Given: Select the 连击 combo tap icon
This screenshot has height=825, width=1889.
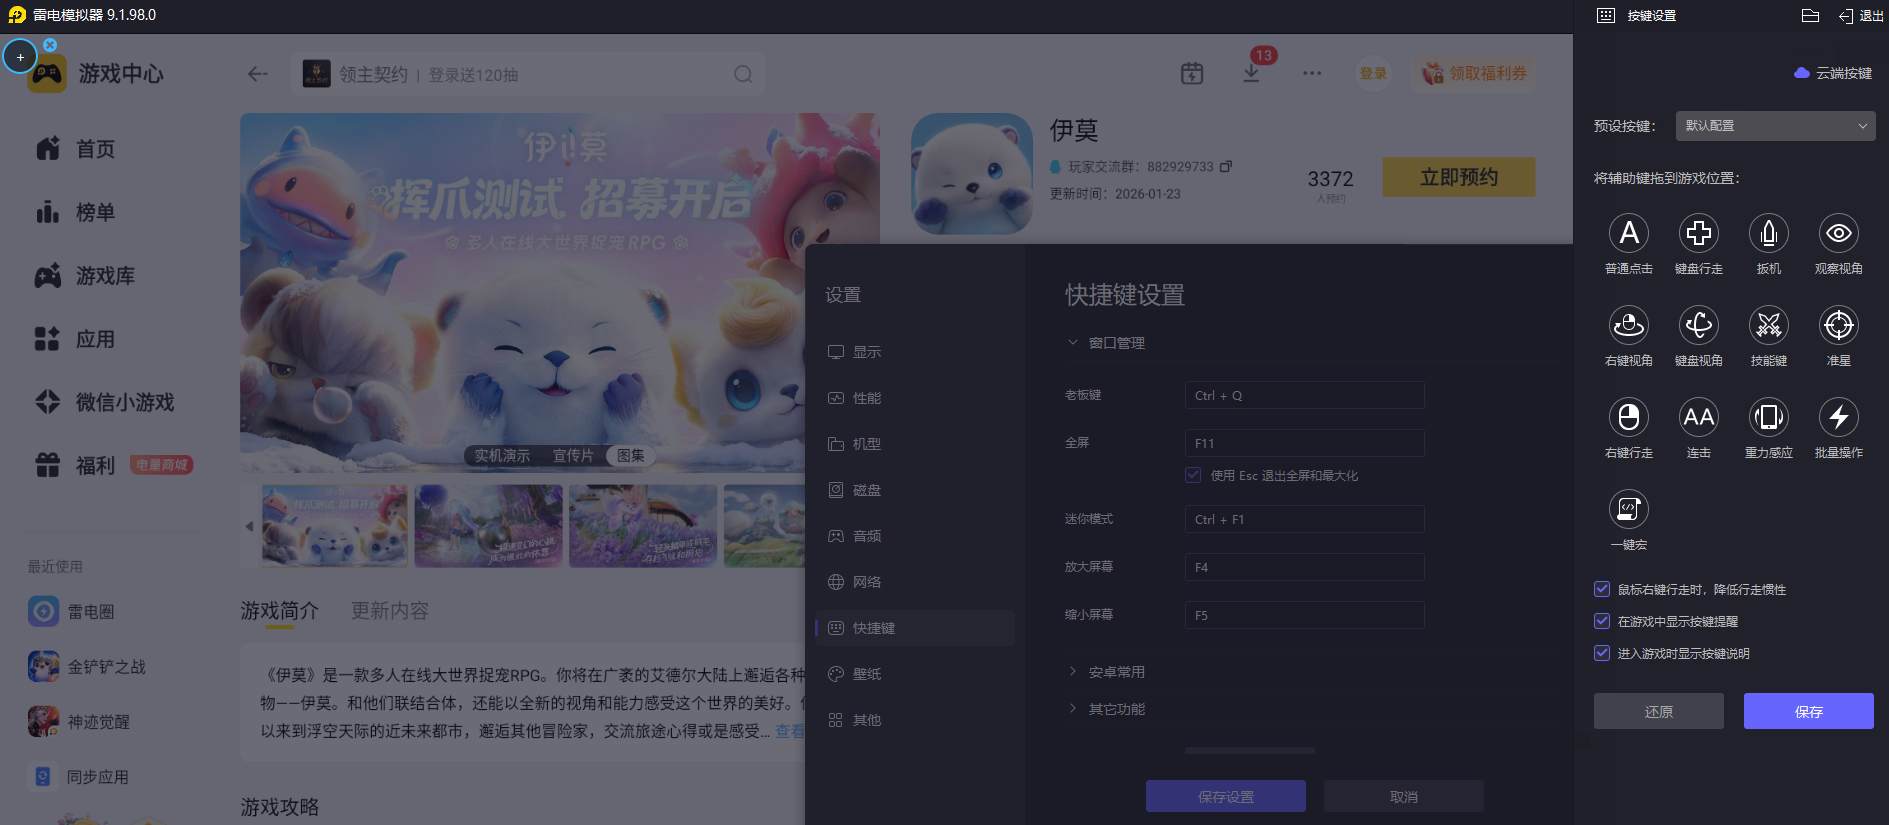Looking at the screenshot, I should pos(1698,417).
